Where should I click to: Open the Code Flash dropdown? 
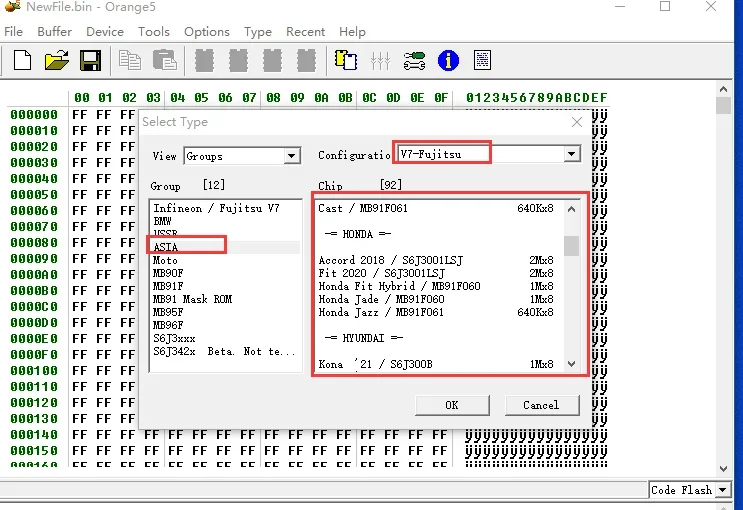[723, 490]
